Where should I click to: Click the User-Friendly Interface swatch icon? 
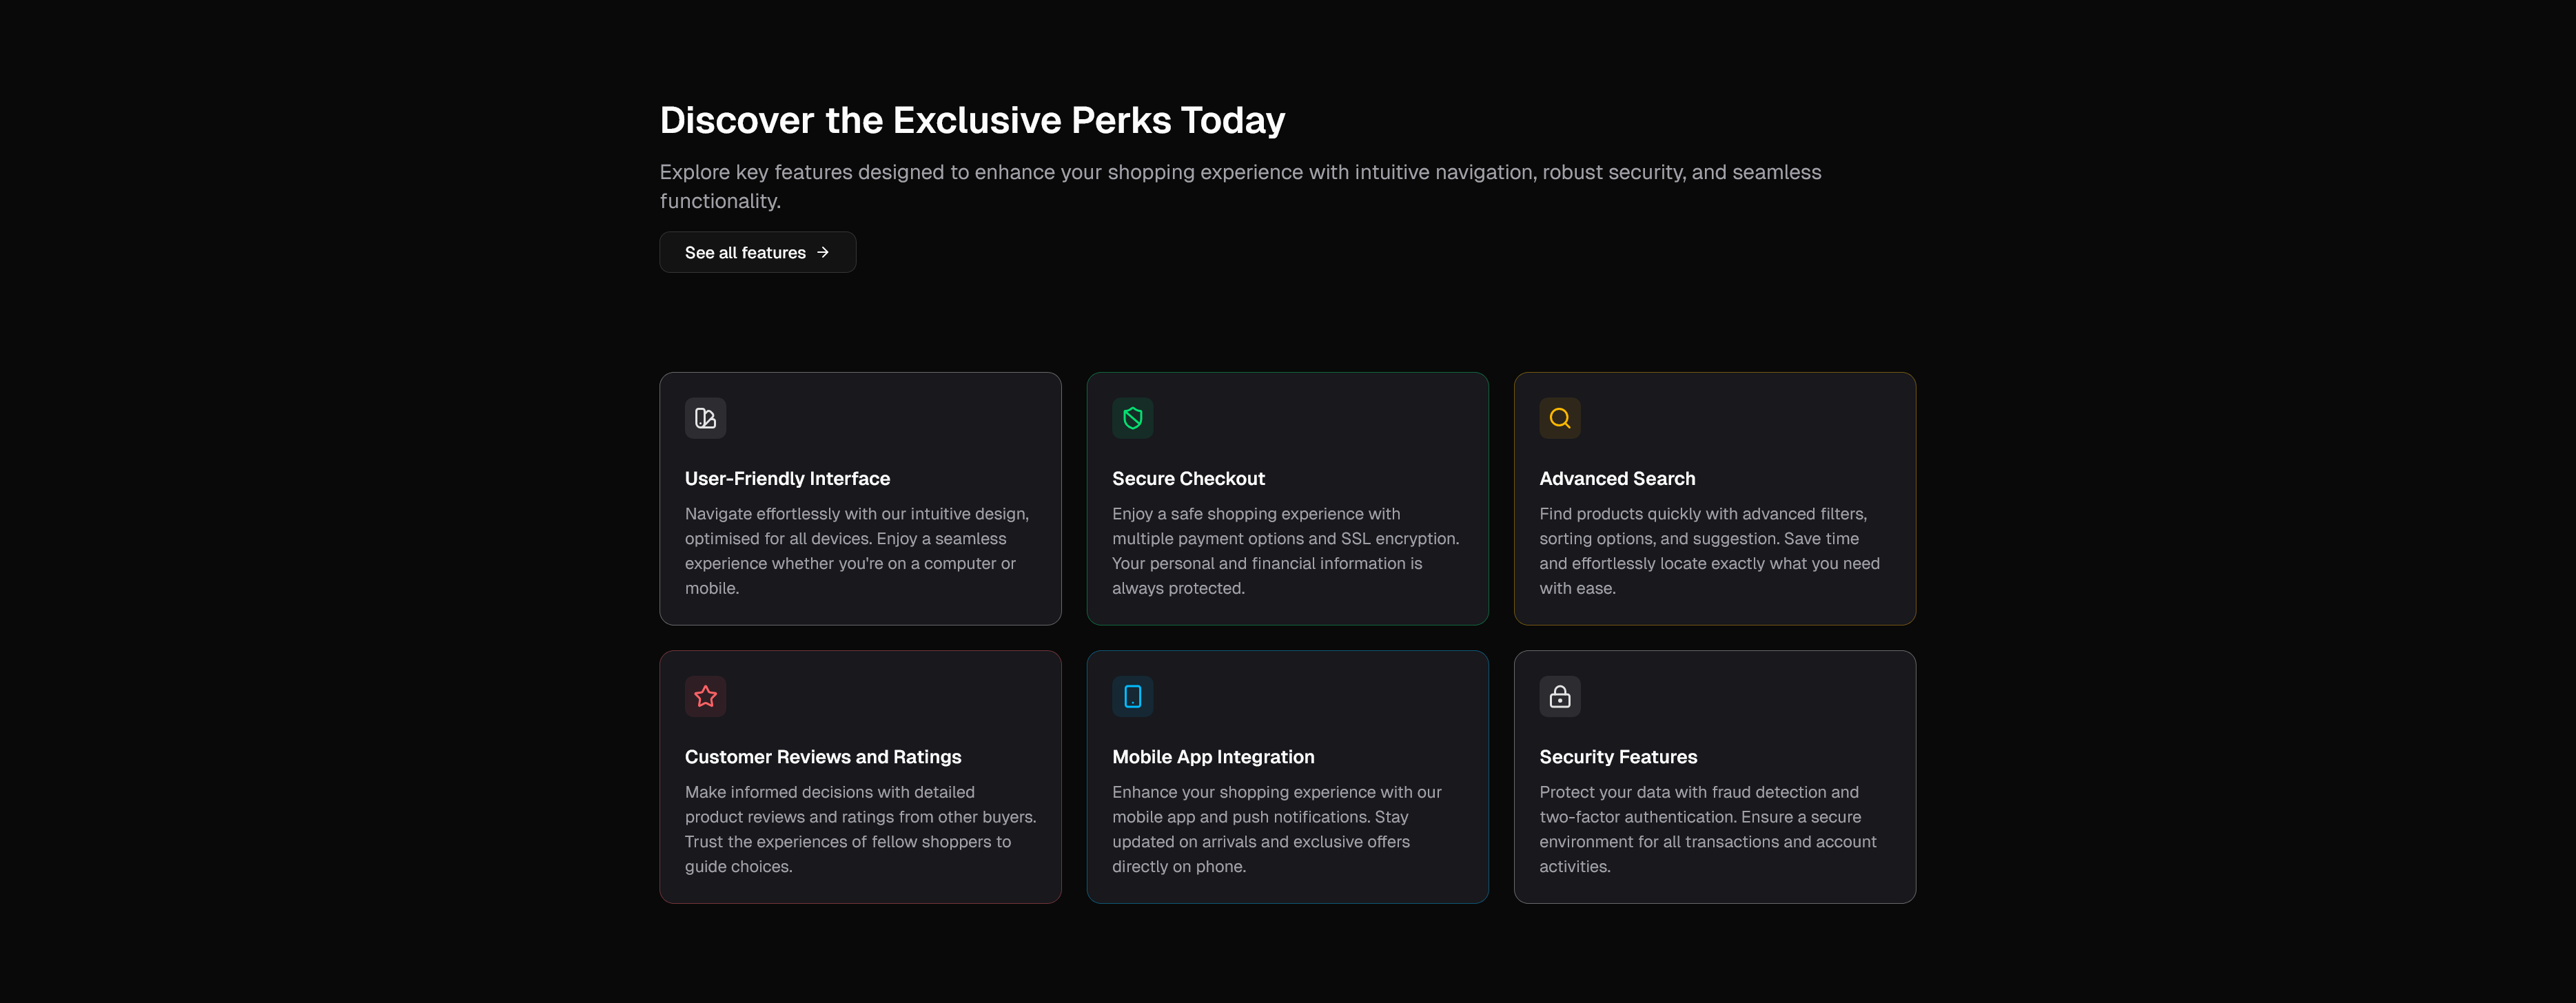click(x=705, y=418)
